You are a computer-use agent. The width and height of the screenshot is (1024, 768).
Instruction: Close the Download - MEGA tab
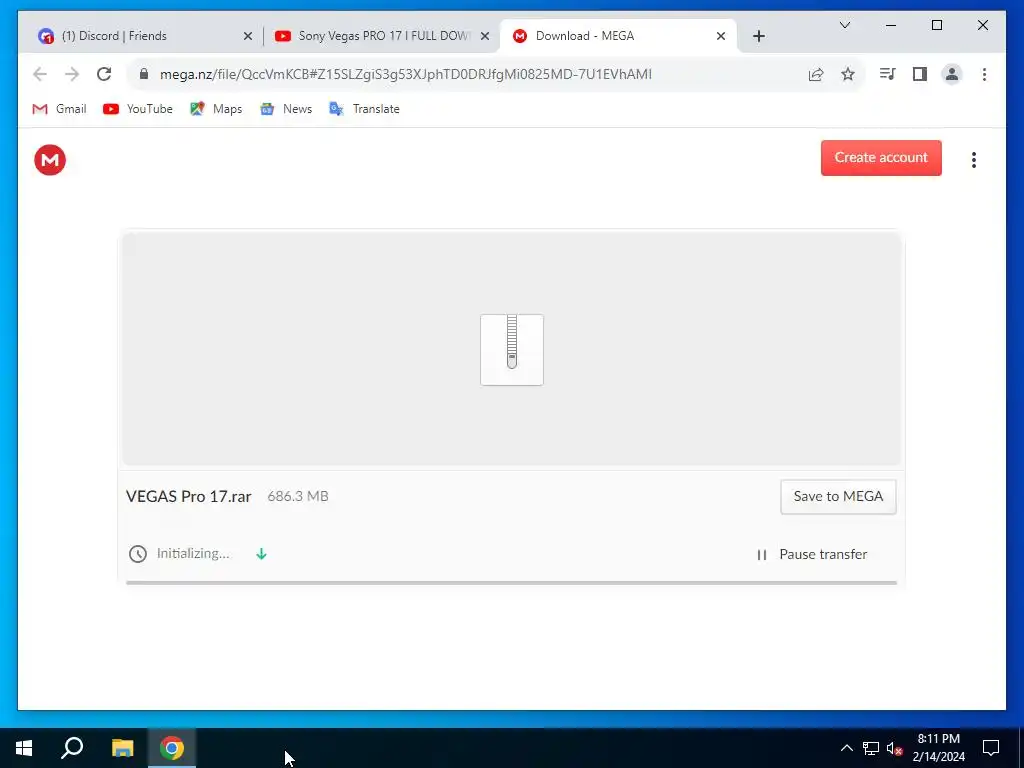click(x=720, y=37)
